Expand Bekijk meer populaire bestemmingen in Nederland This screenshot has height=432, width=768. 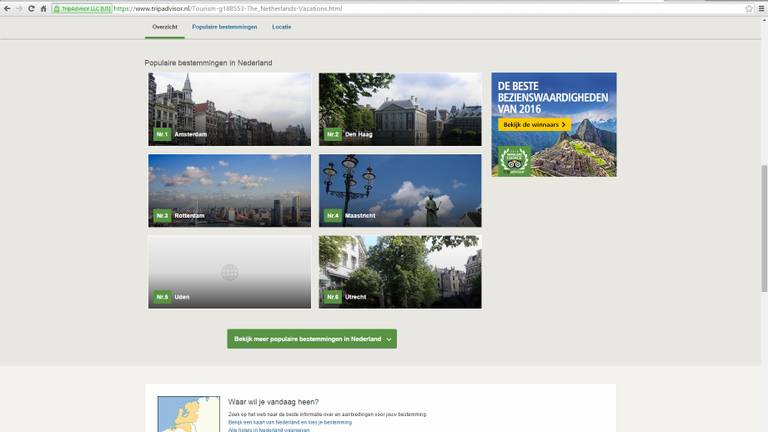pyautogui.click(x=312, y=339)
